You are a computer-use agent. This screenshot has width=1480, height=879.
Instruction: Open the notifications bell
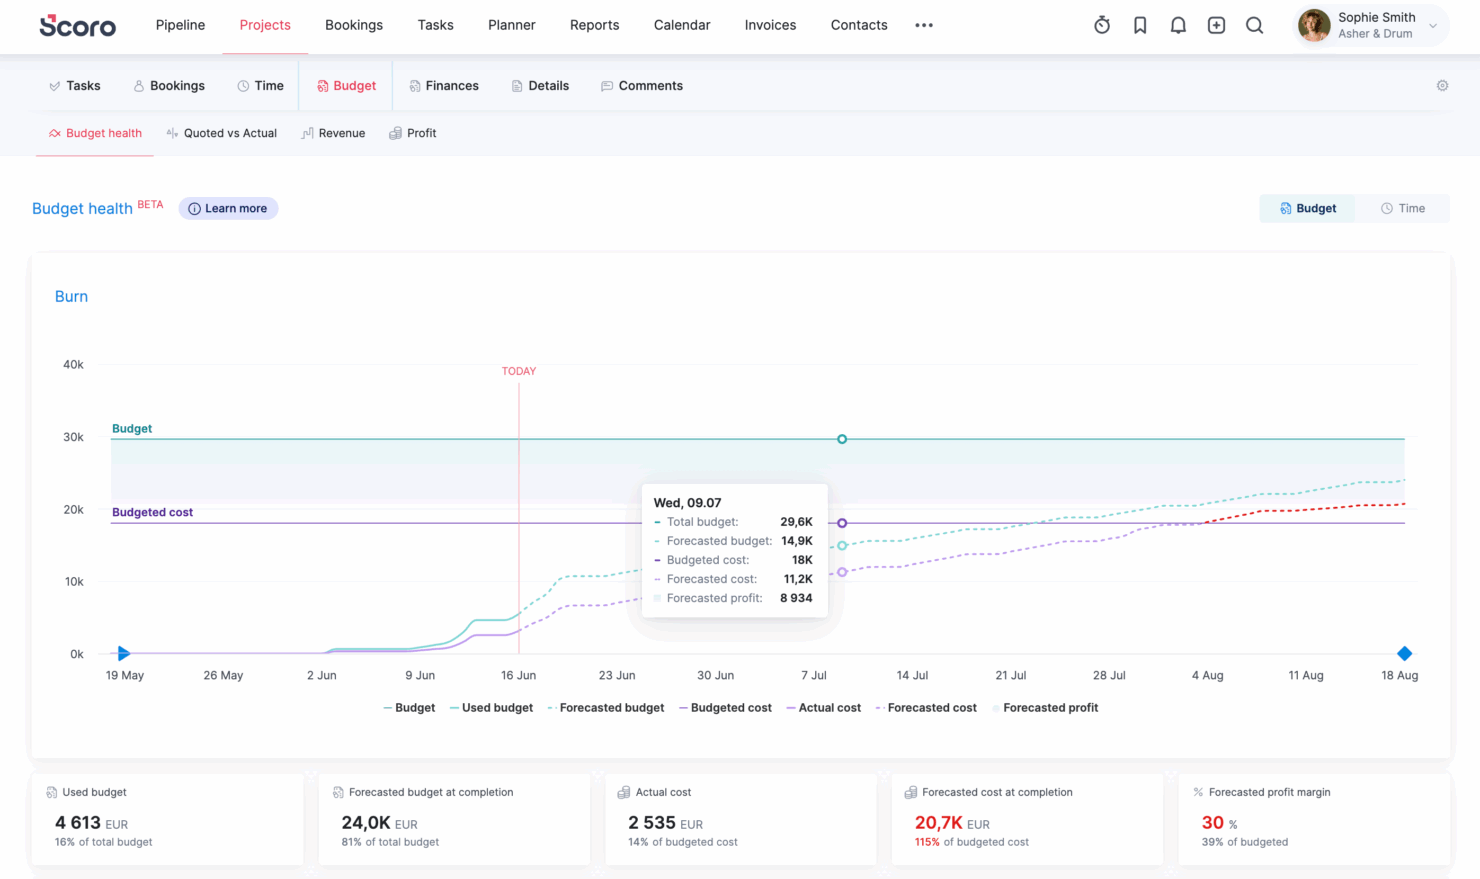[1178, 25]
